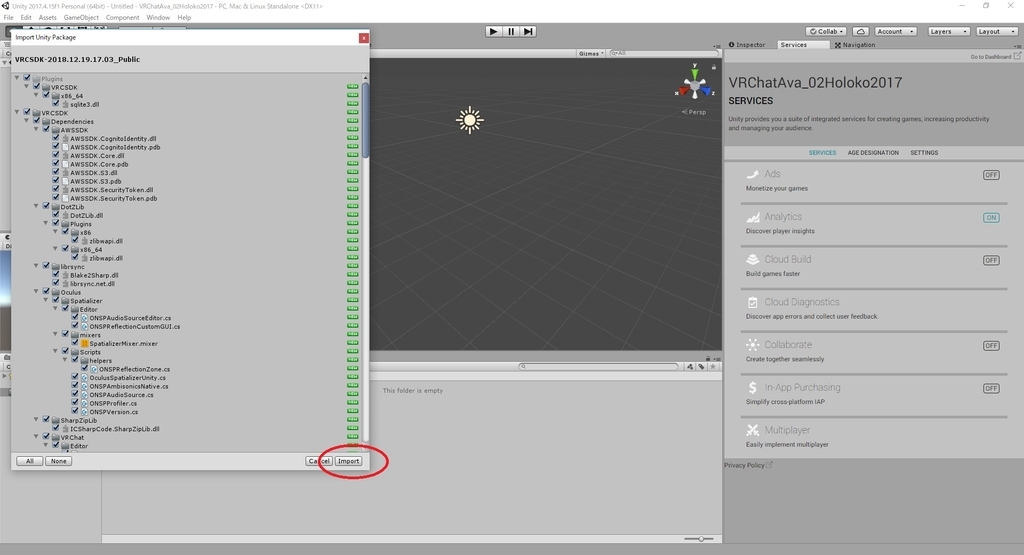Click the Pause button in the toolbar

point(511,31)
